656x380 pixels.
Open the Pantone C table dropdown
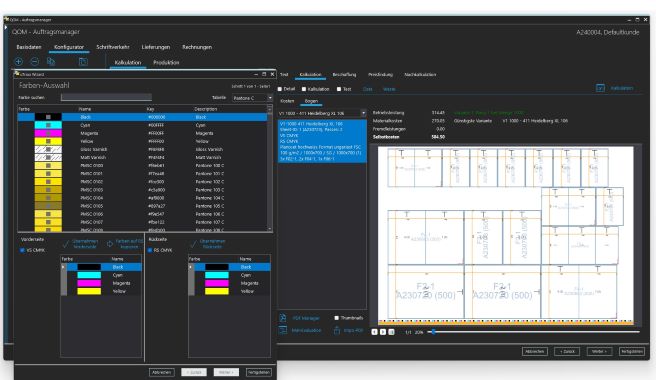point(270,98)
